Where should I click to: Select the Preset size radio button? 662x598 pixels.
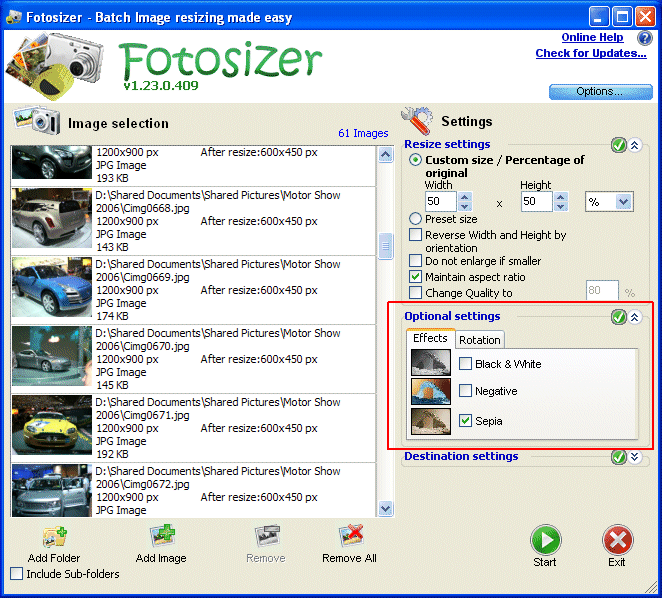tap(415, 218)
